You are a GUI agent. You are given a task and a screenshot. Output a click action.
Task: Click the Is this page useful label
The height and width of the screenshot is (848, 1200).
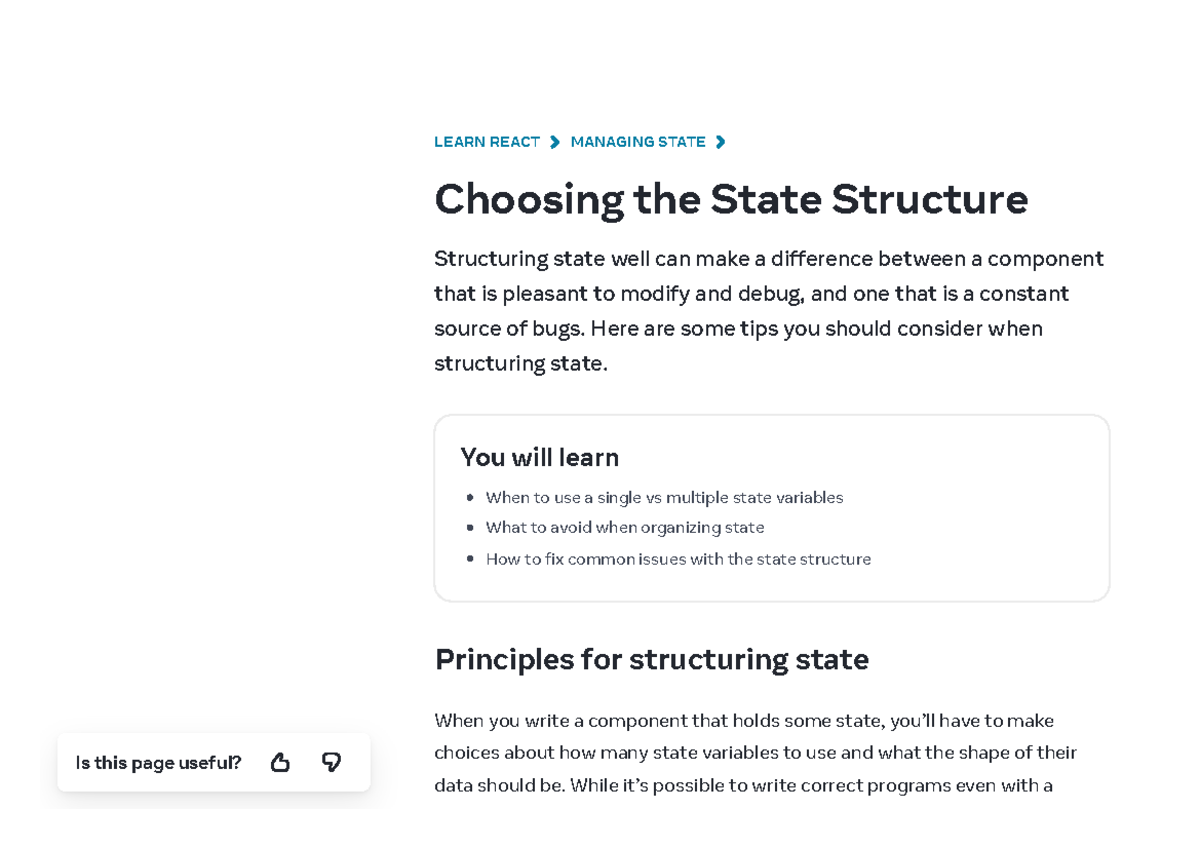pos(157,762)
